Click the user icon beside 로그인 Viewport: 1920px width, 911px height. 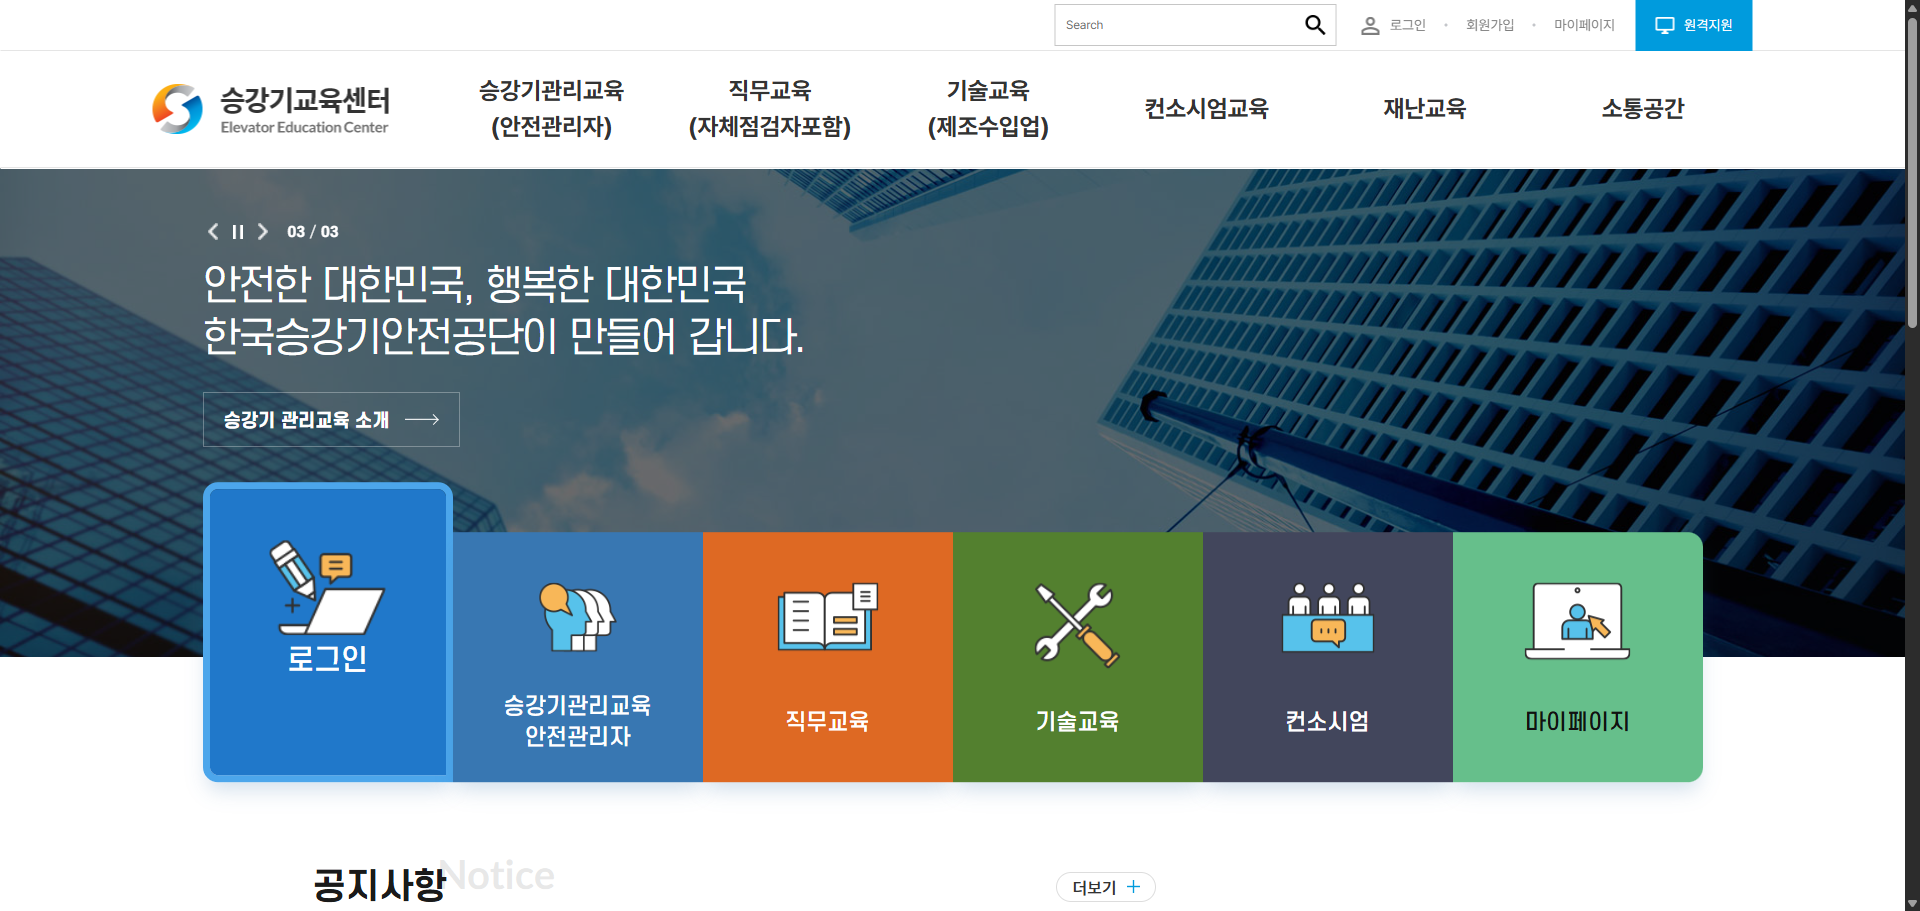pyautogui.click(x=1369, y=25)
